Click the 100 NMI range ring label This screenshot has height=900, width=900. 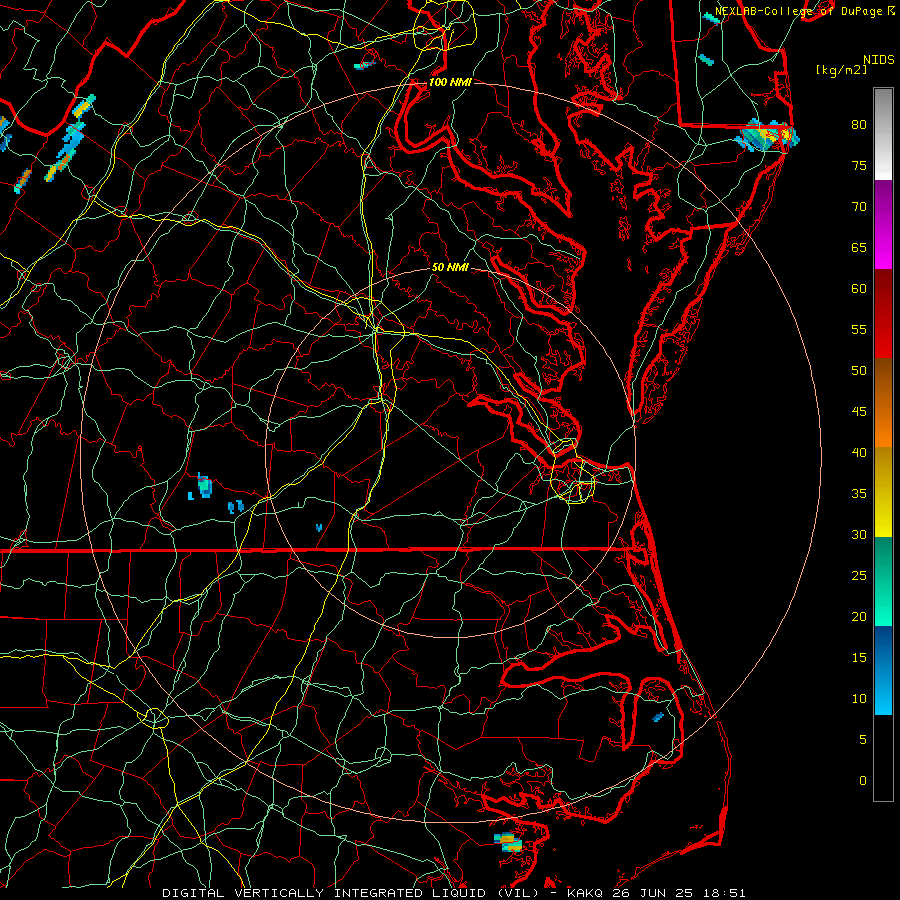tap(449, 82)
